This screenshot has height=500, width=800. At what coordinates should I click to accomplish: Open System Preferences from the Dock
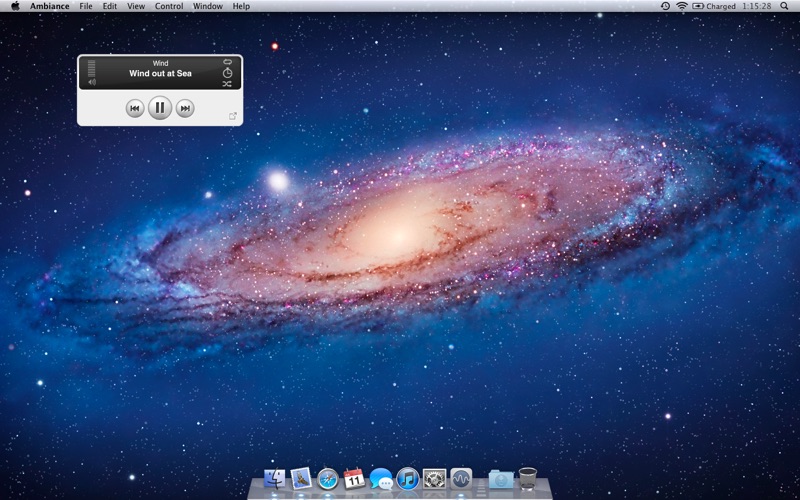(x=434, y=479)
